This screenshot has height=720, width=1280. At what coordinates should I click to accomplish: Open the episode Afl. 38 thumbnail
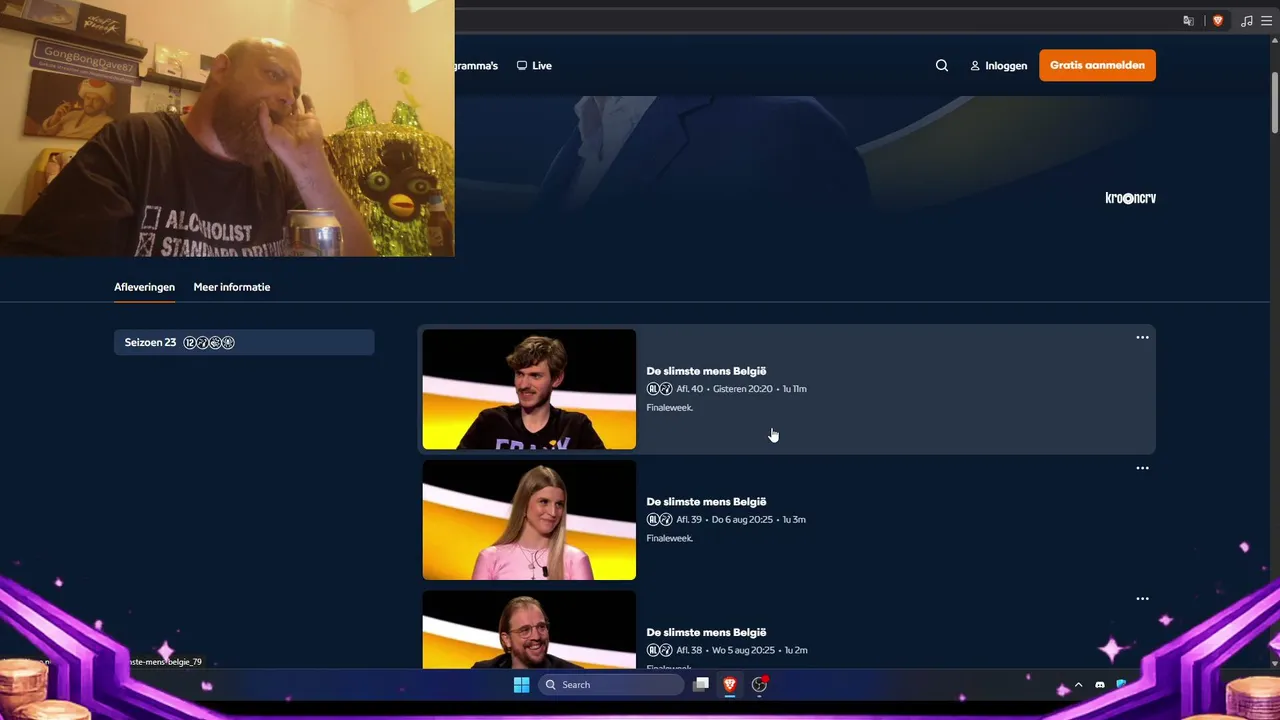pyautogui.click(x=529, y=630)
